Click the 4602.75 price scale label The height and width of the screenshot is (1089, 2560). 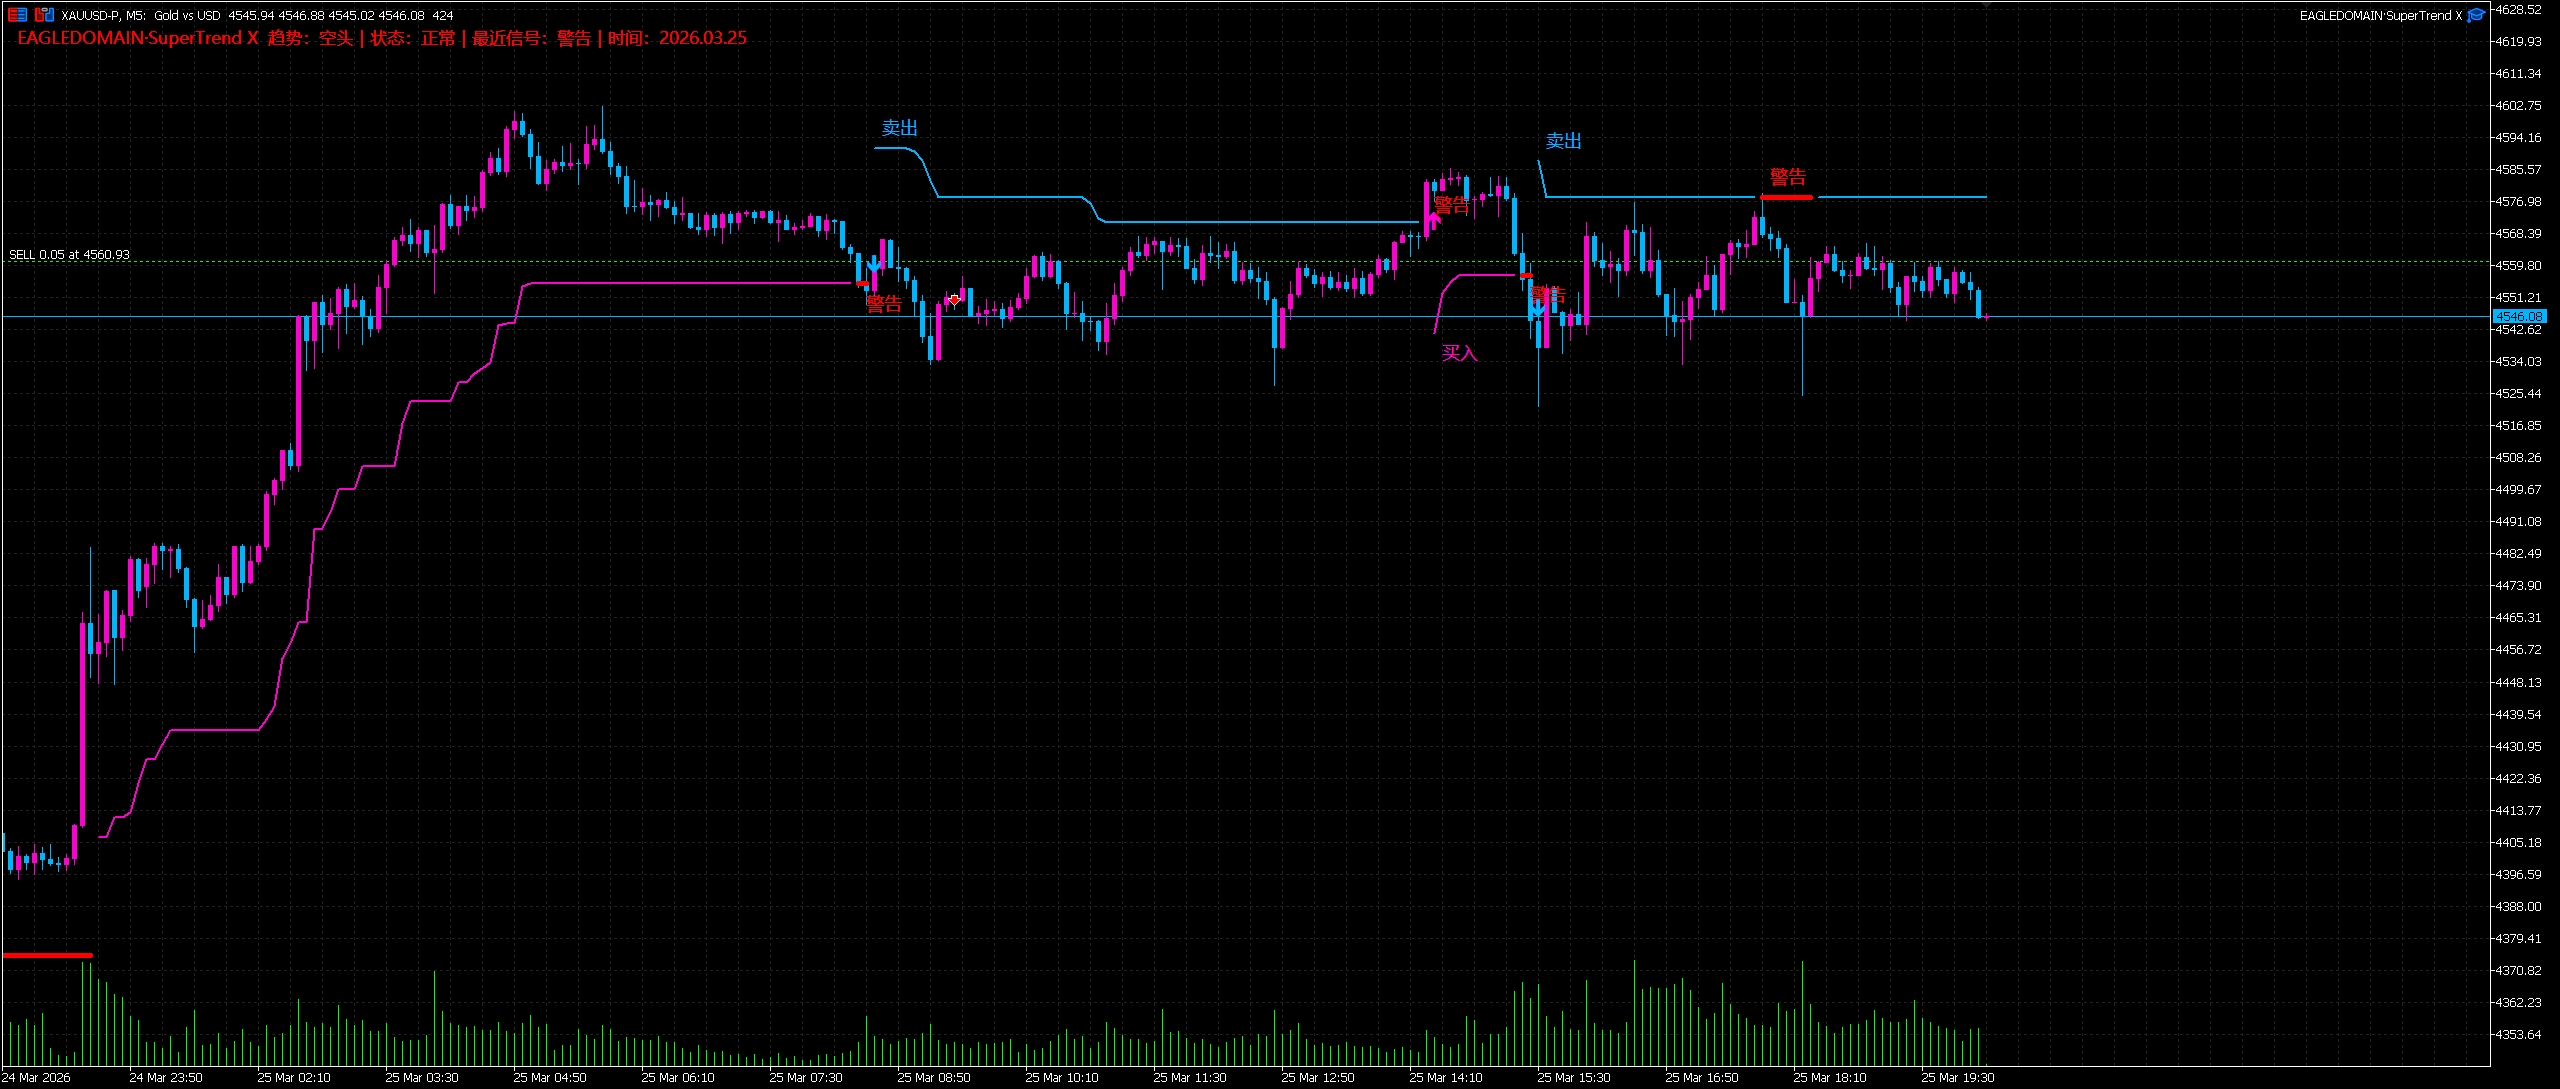pyautogui.click(x=2518, y=105)
